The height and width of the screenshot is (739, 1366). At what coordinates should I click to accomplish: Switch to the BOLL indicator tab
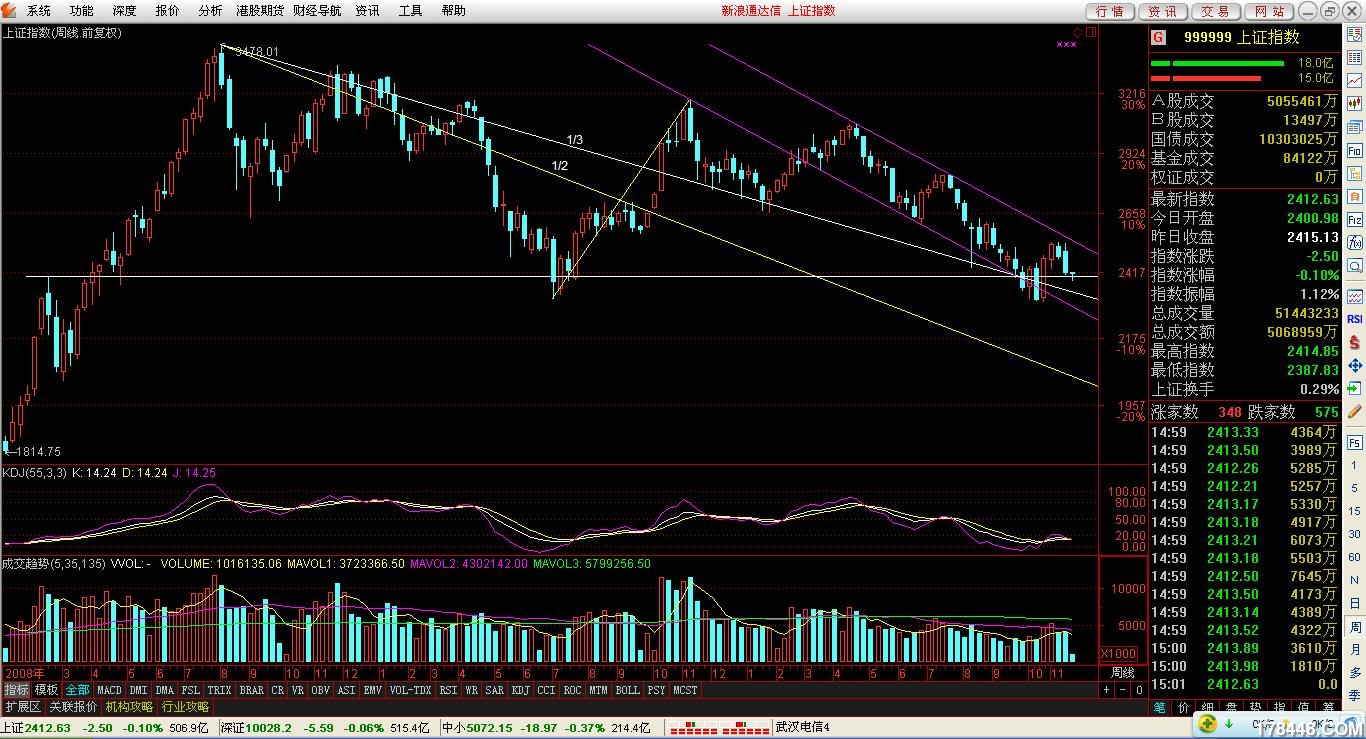point(628,690)
